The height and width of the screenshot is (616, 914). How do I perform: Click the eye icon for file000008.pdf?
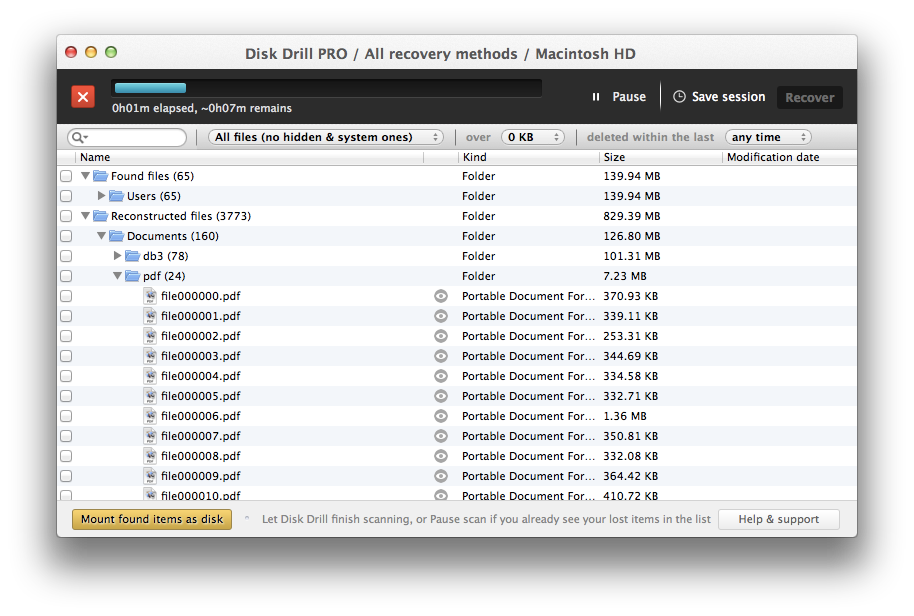click(x=441, y=456)
